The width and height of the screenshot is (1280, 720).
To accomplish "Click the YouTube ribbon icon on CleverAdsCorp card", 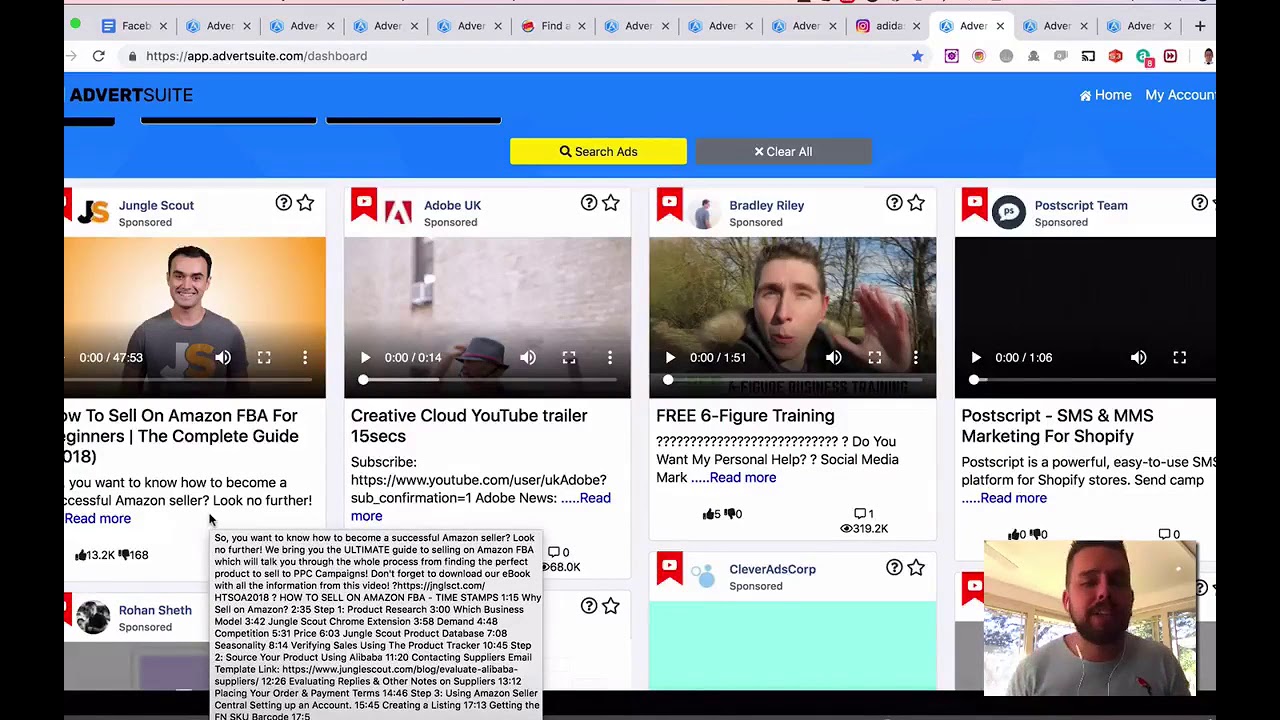I will coord(669,568).
